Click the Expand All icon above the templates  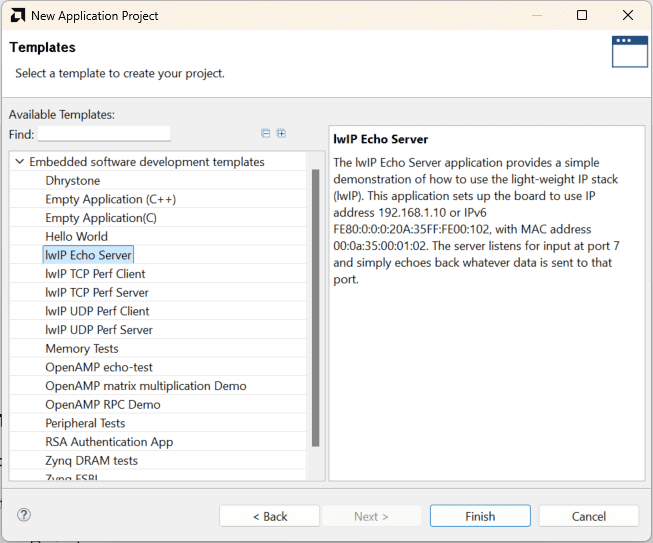[281, 133]
